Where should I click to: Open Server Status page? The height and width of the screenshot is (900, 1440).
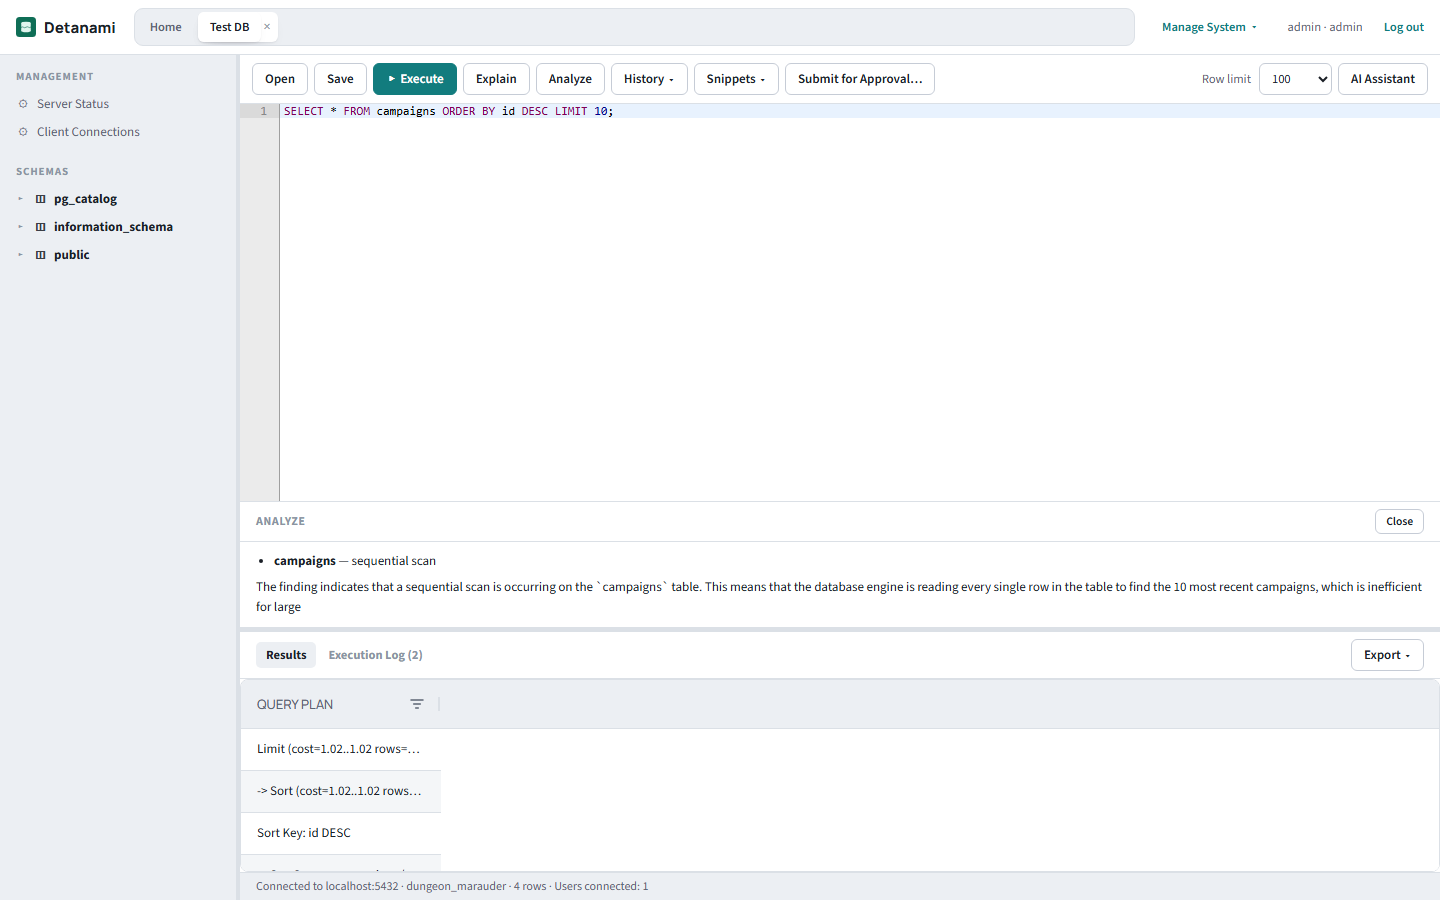tap(73, 104)
